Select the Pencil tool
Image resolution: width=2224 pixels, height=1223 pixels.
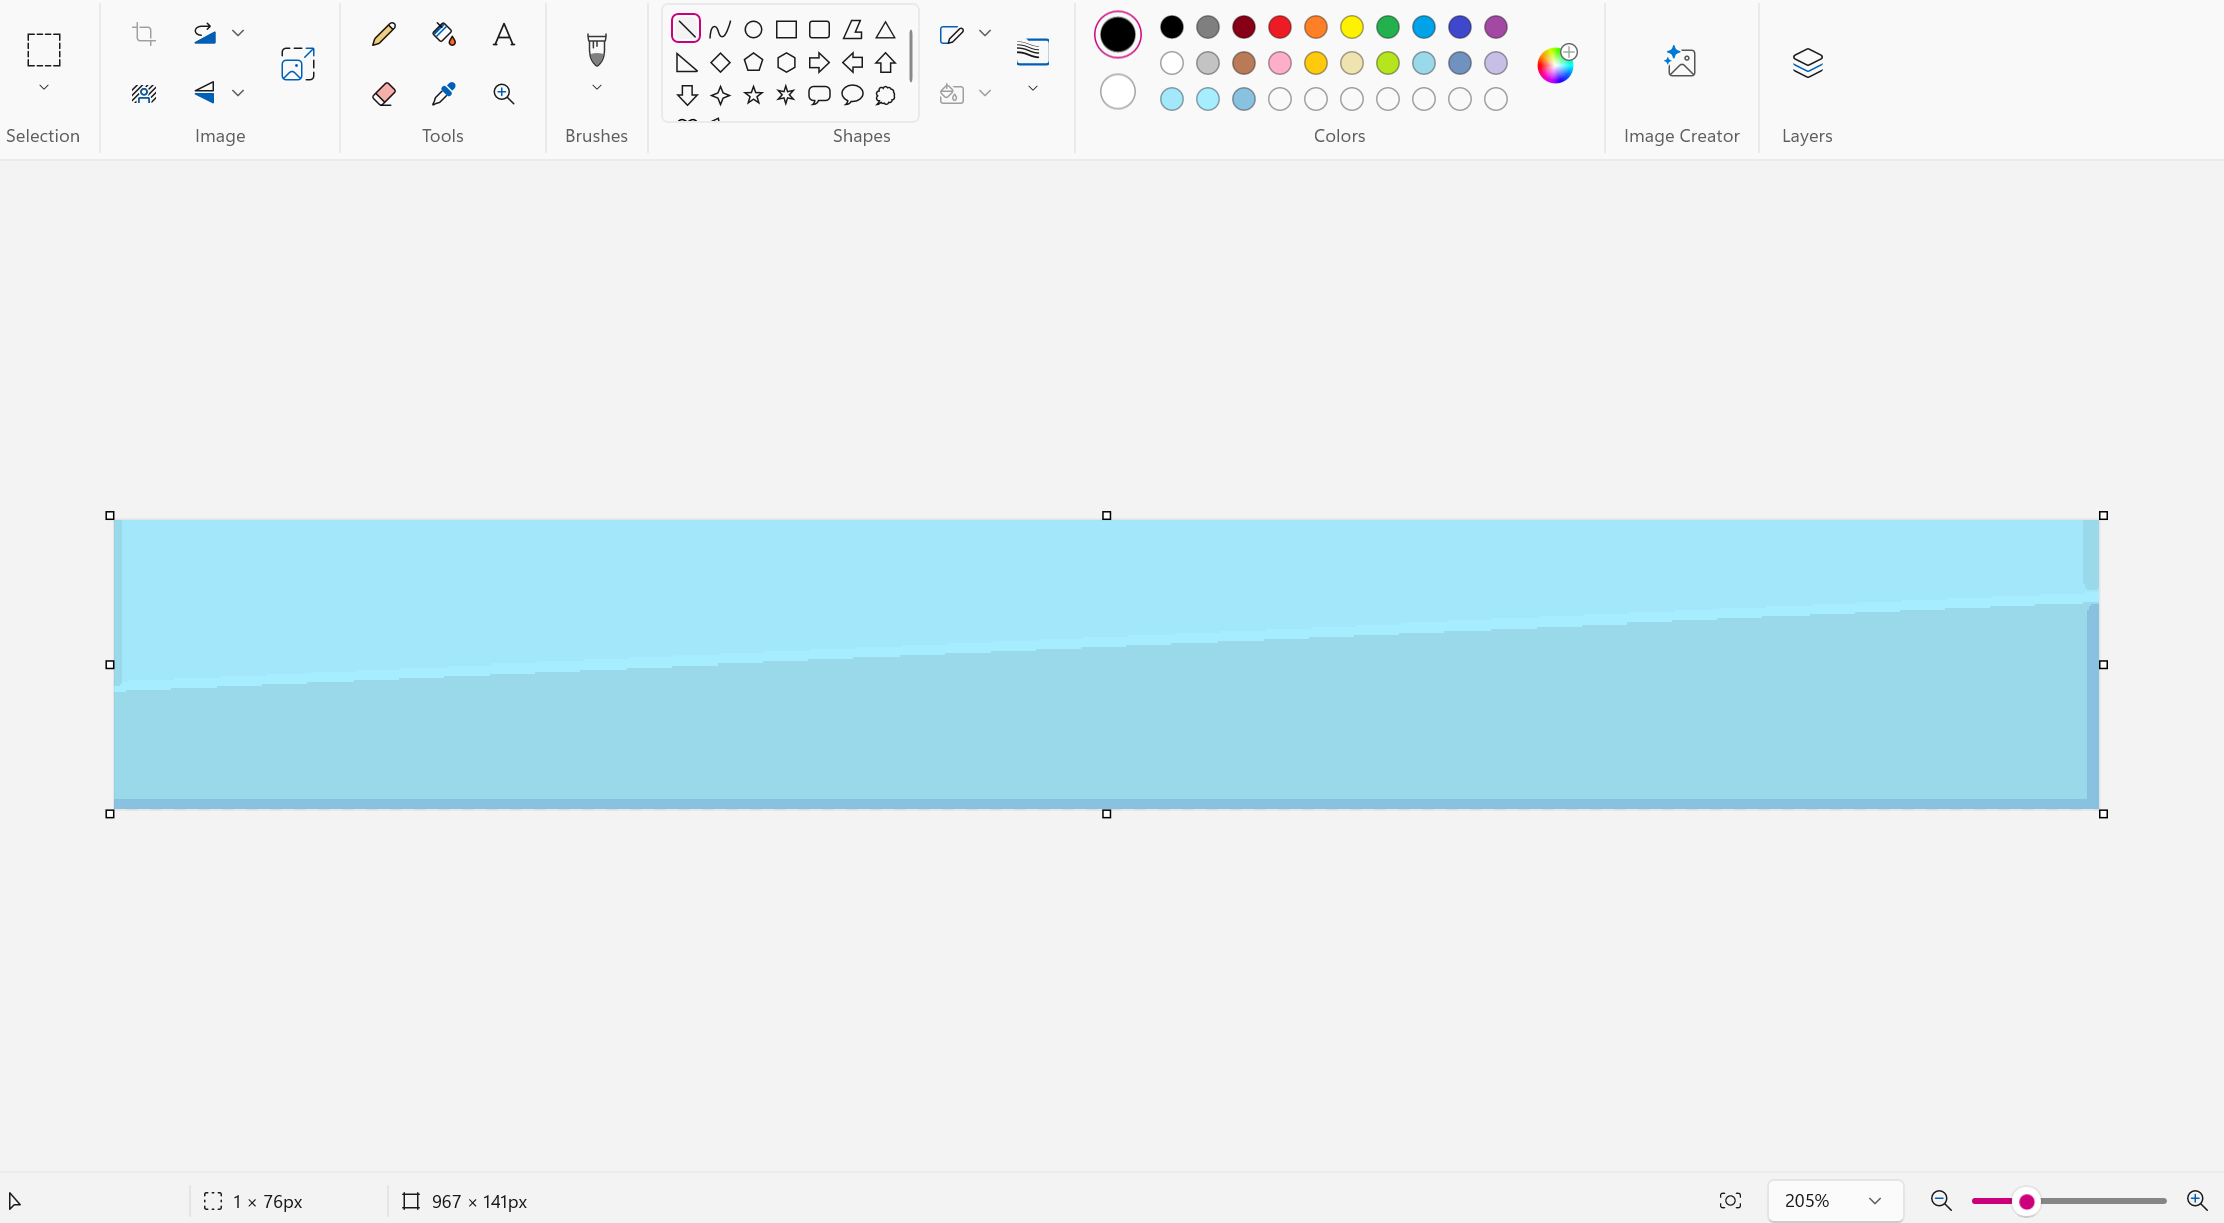383,34
